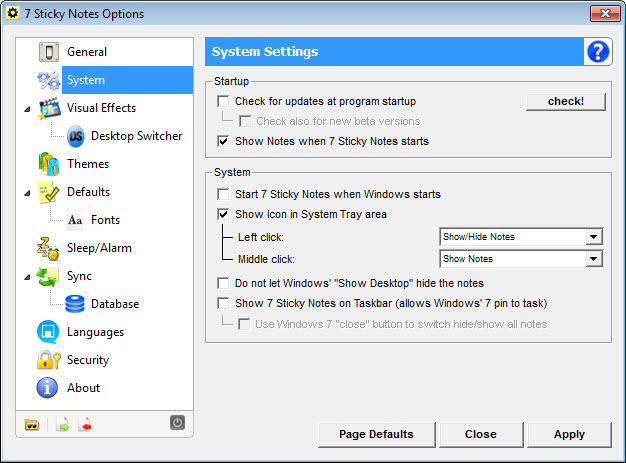
Task: Open the Security settings page
Action: coord(88,360)
